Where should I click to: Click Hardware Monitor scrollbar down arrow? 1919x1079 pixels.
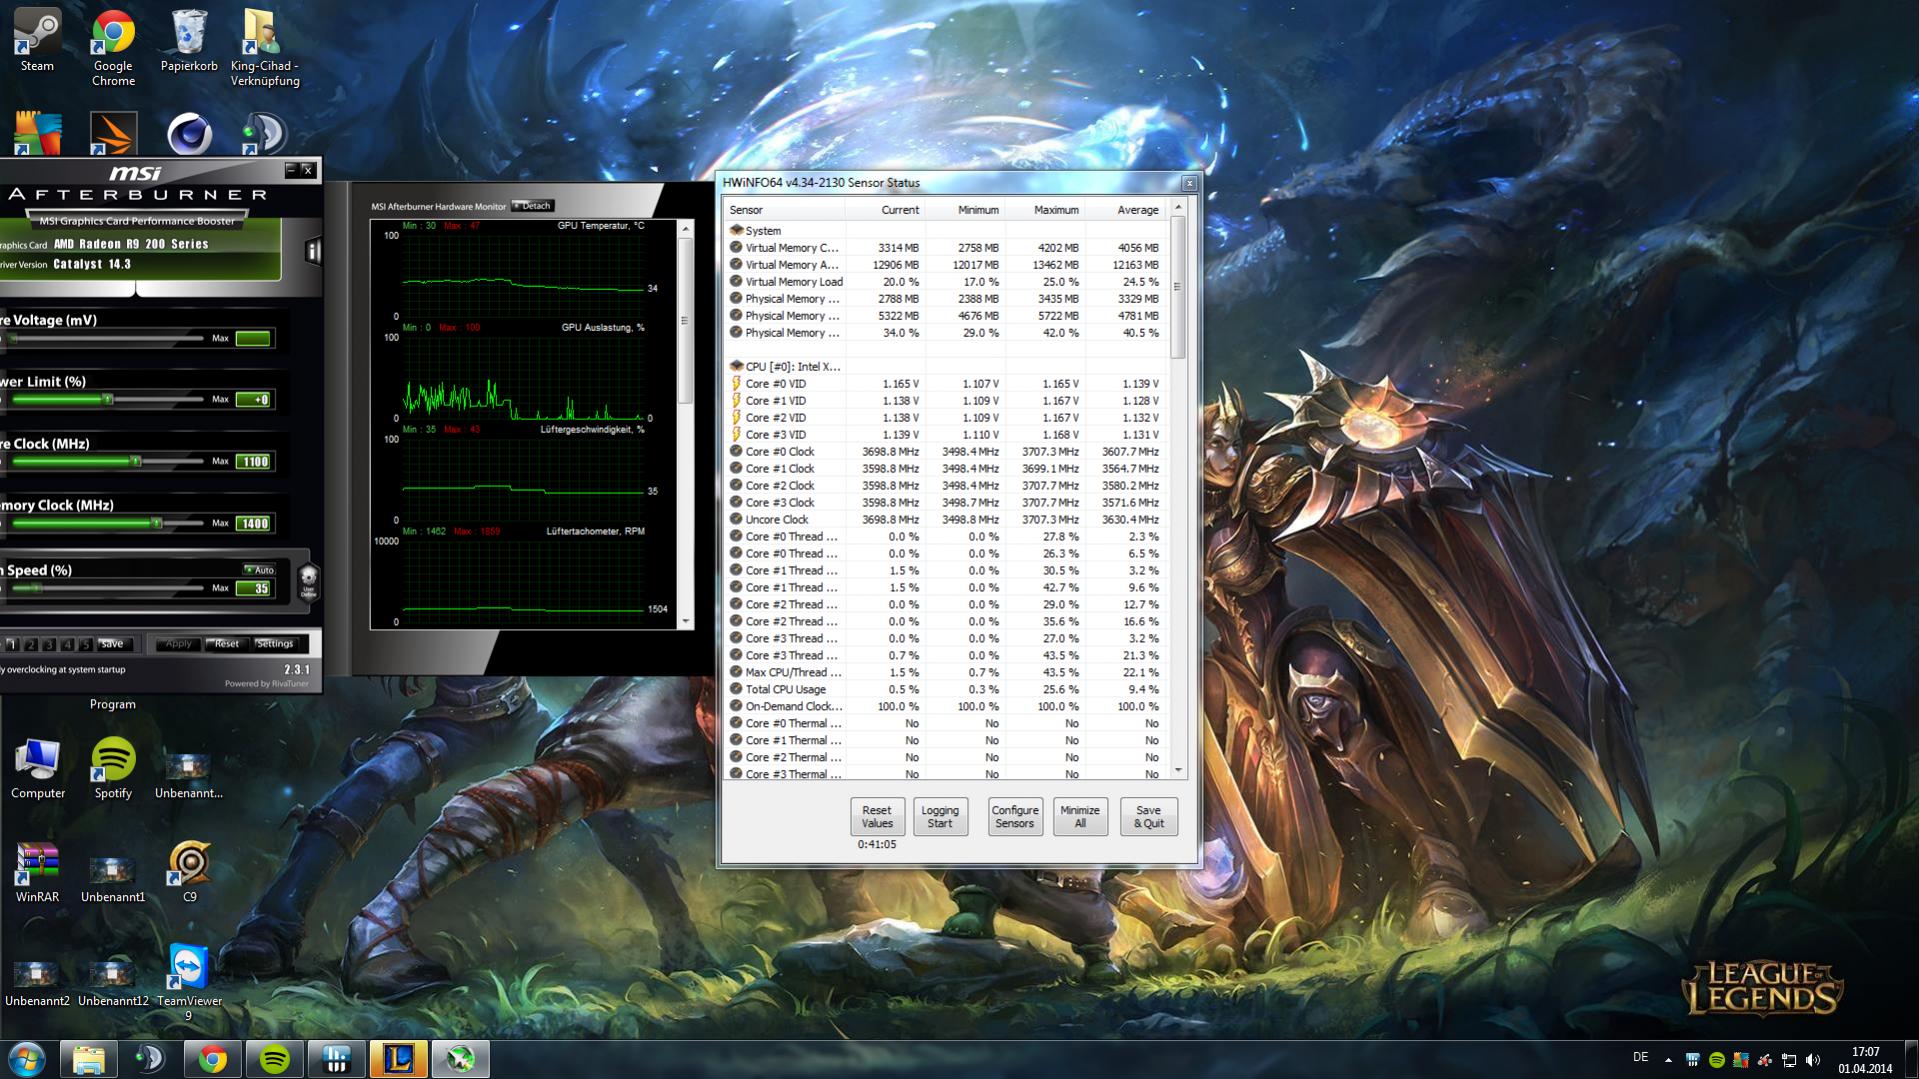point(686,621)
